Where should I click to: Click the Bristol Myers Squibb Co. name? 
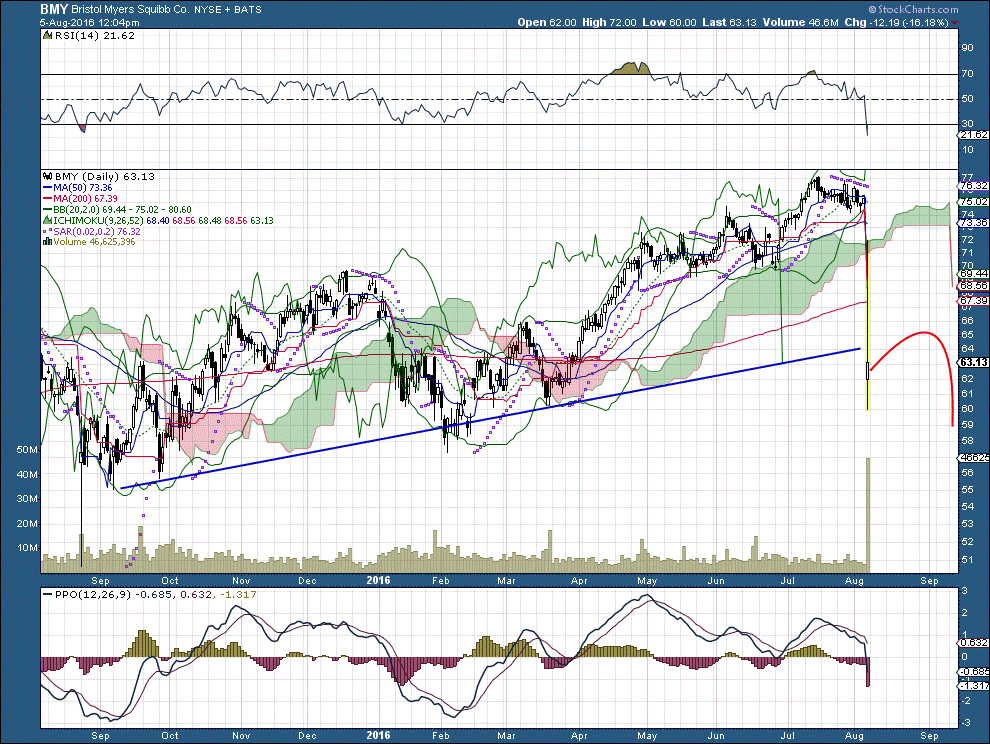(x=130, y=9)
